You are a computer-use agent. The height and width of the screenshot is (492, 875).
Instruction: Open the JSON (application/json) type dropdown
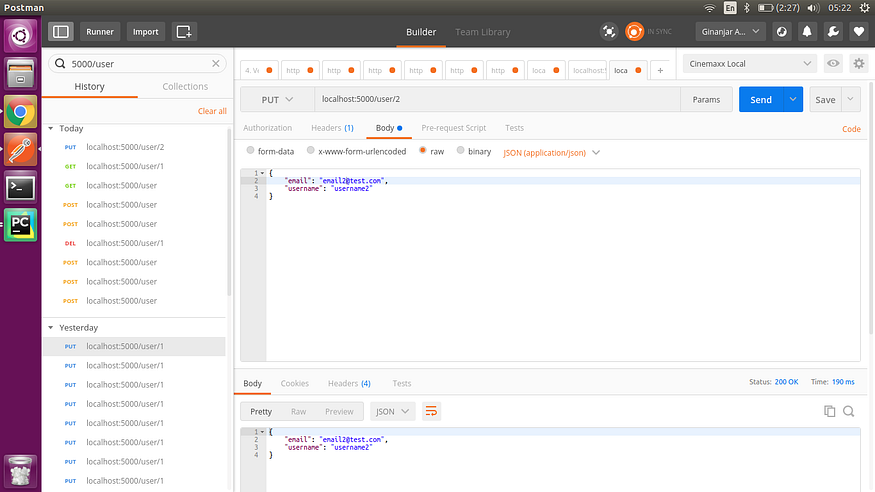pyautogui.click(x=551, y=152)
